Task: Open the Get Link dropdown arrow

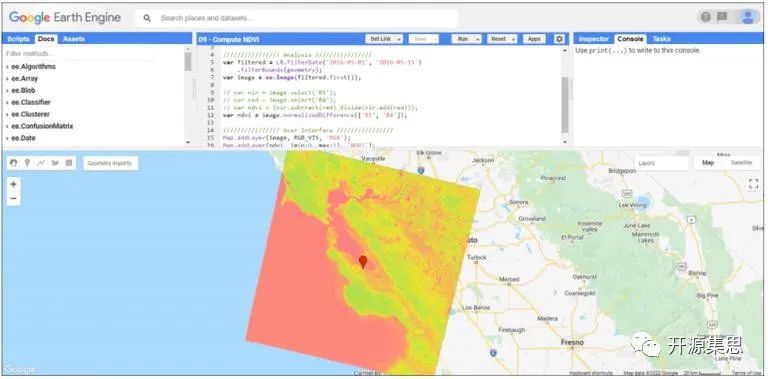Action: coord(399,39)
